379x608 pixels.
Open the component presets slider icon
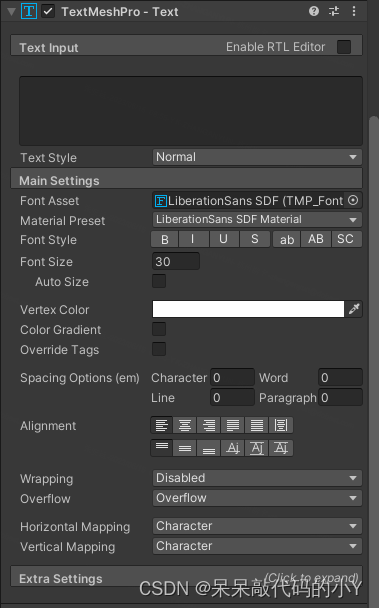coord(334,11)
